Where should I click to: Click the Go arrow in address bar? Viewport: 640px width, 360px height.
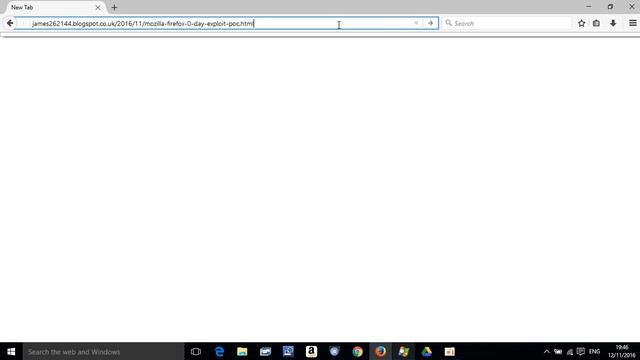click(x=430, y=23)
